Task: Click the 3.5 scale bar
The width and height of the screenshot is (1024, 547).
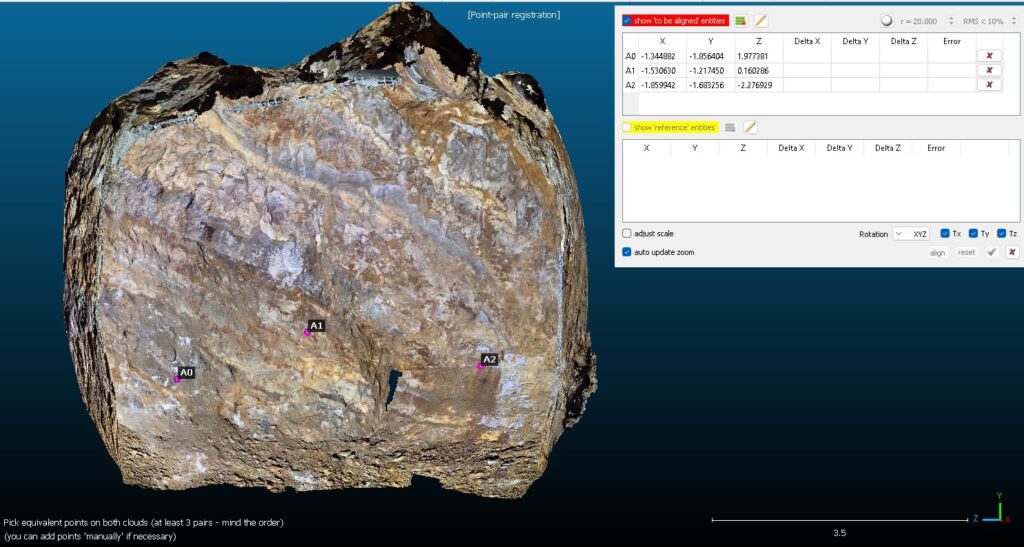Action: (x=840, y=520)
